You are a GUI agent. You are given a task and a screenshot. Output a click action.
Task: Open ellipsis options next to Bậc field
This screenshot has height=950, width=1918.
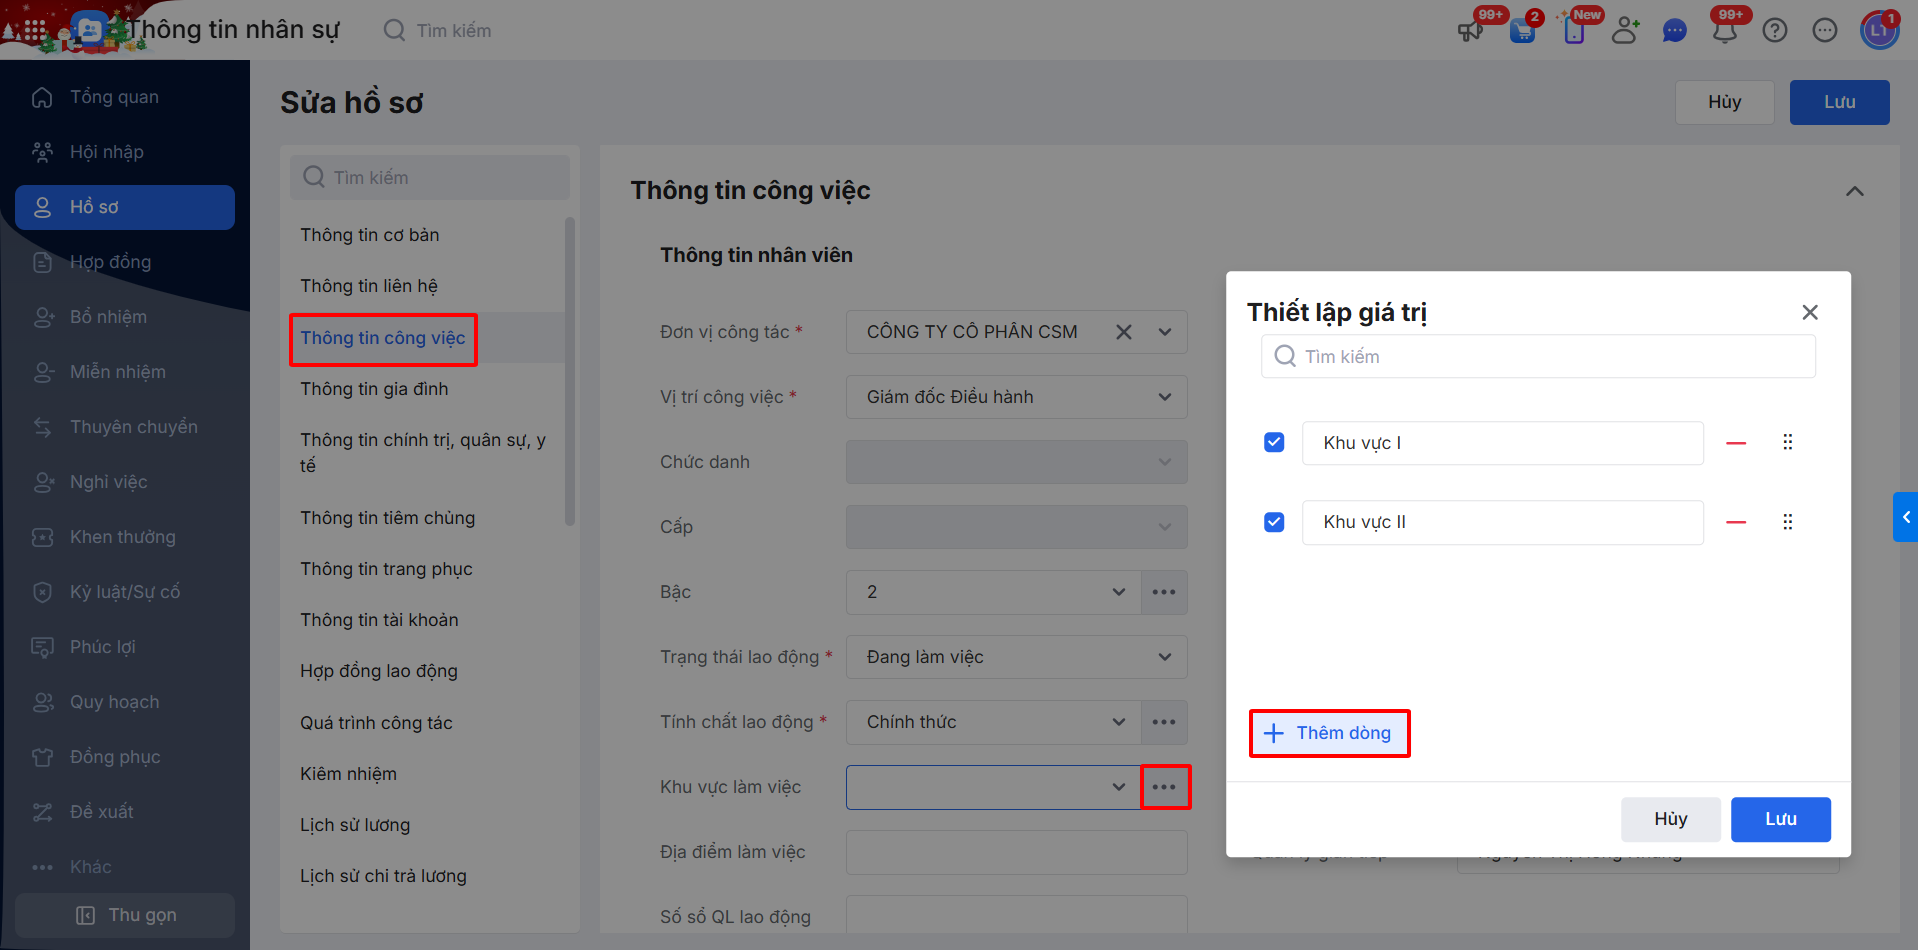(x=1164, y=592)
